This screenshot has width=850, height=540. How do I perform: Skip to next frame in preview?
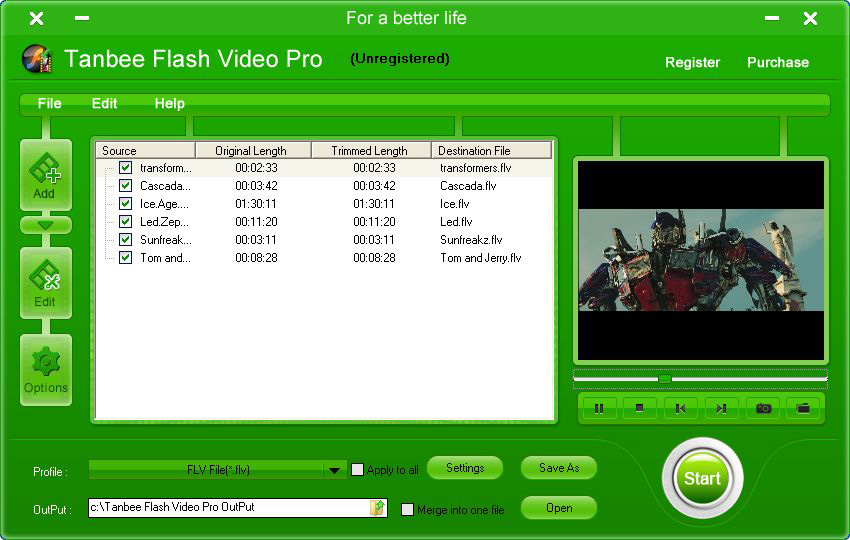pos(721,408)
